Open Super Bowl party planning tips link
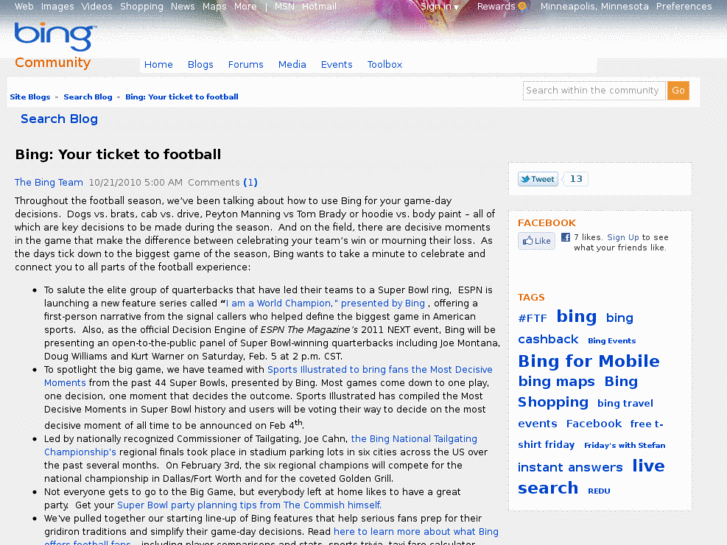The image size is (727, 545). click(x=249, y=505)
